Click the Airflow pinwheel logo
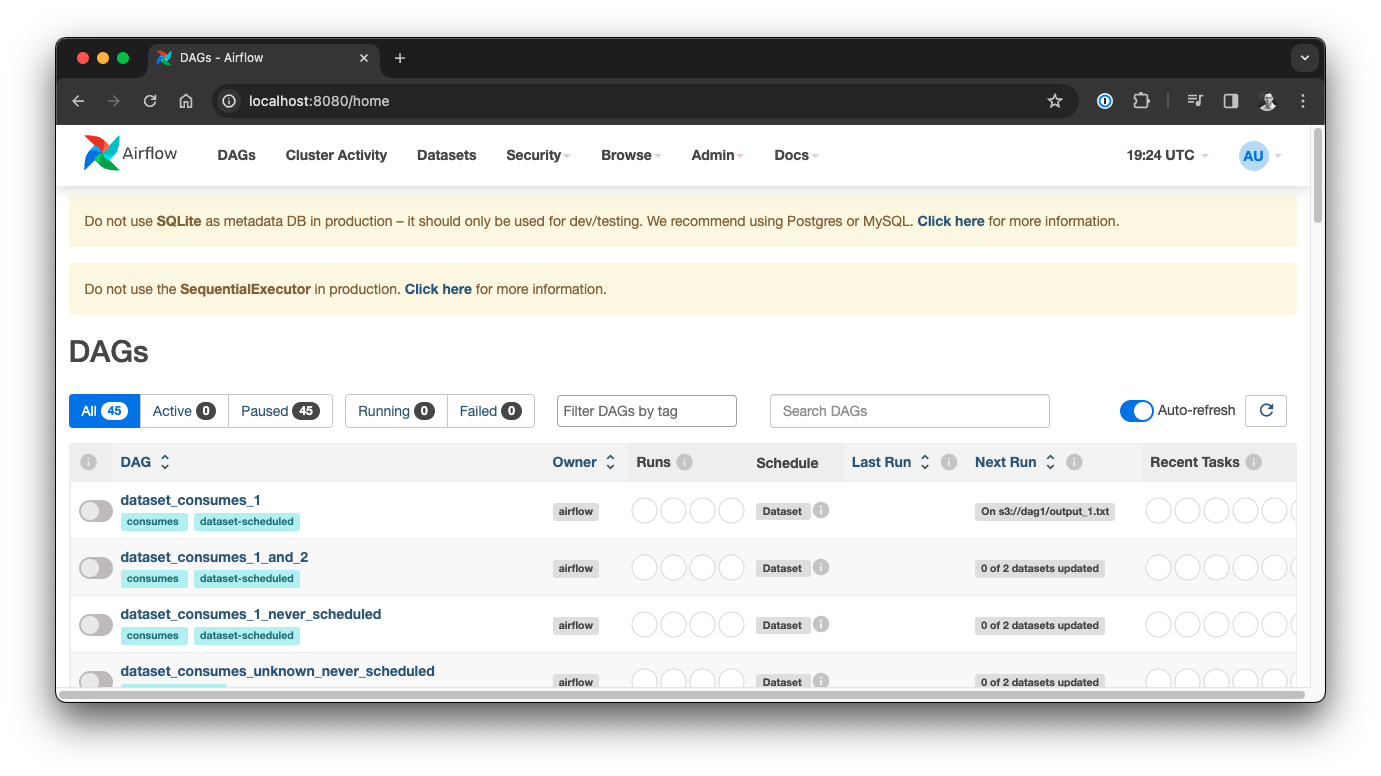The width and height of the screenshot is (1381, 776). click(99, 152)
